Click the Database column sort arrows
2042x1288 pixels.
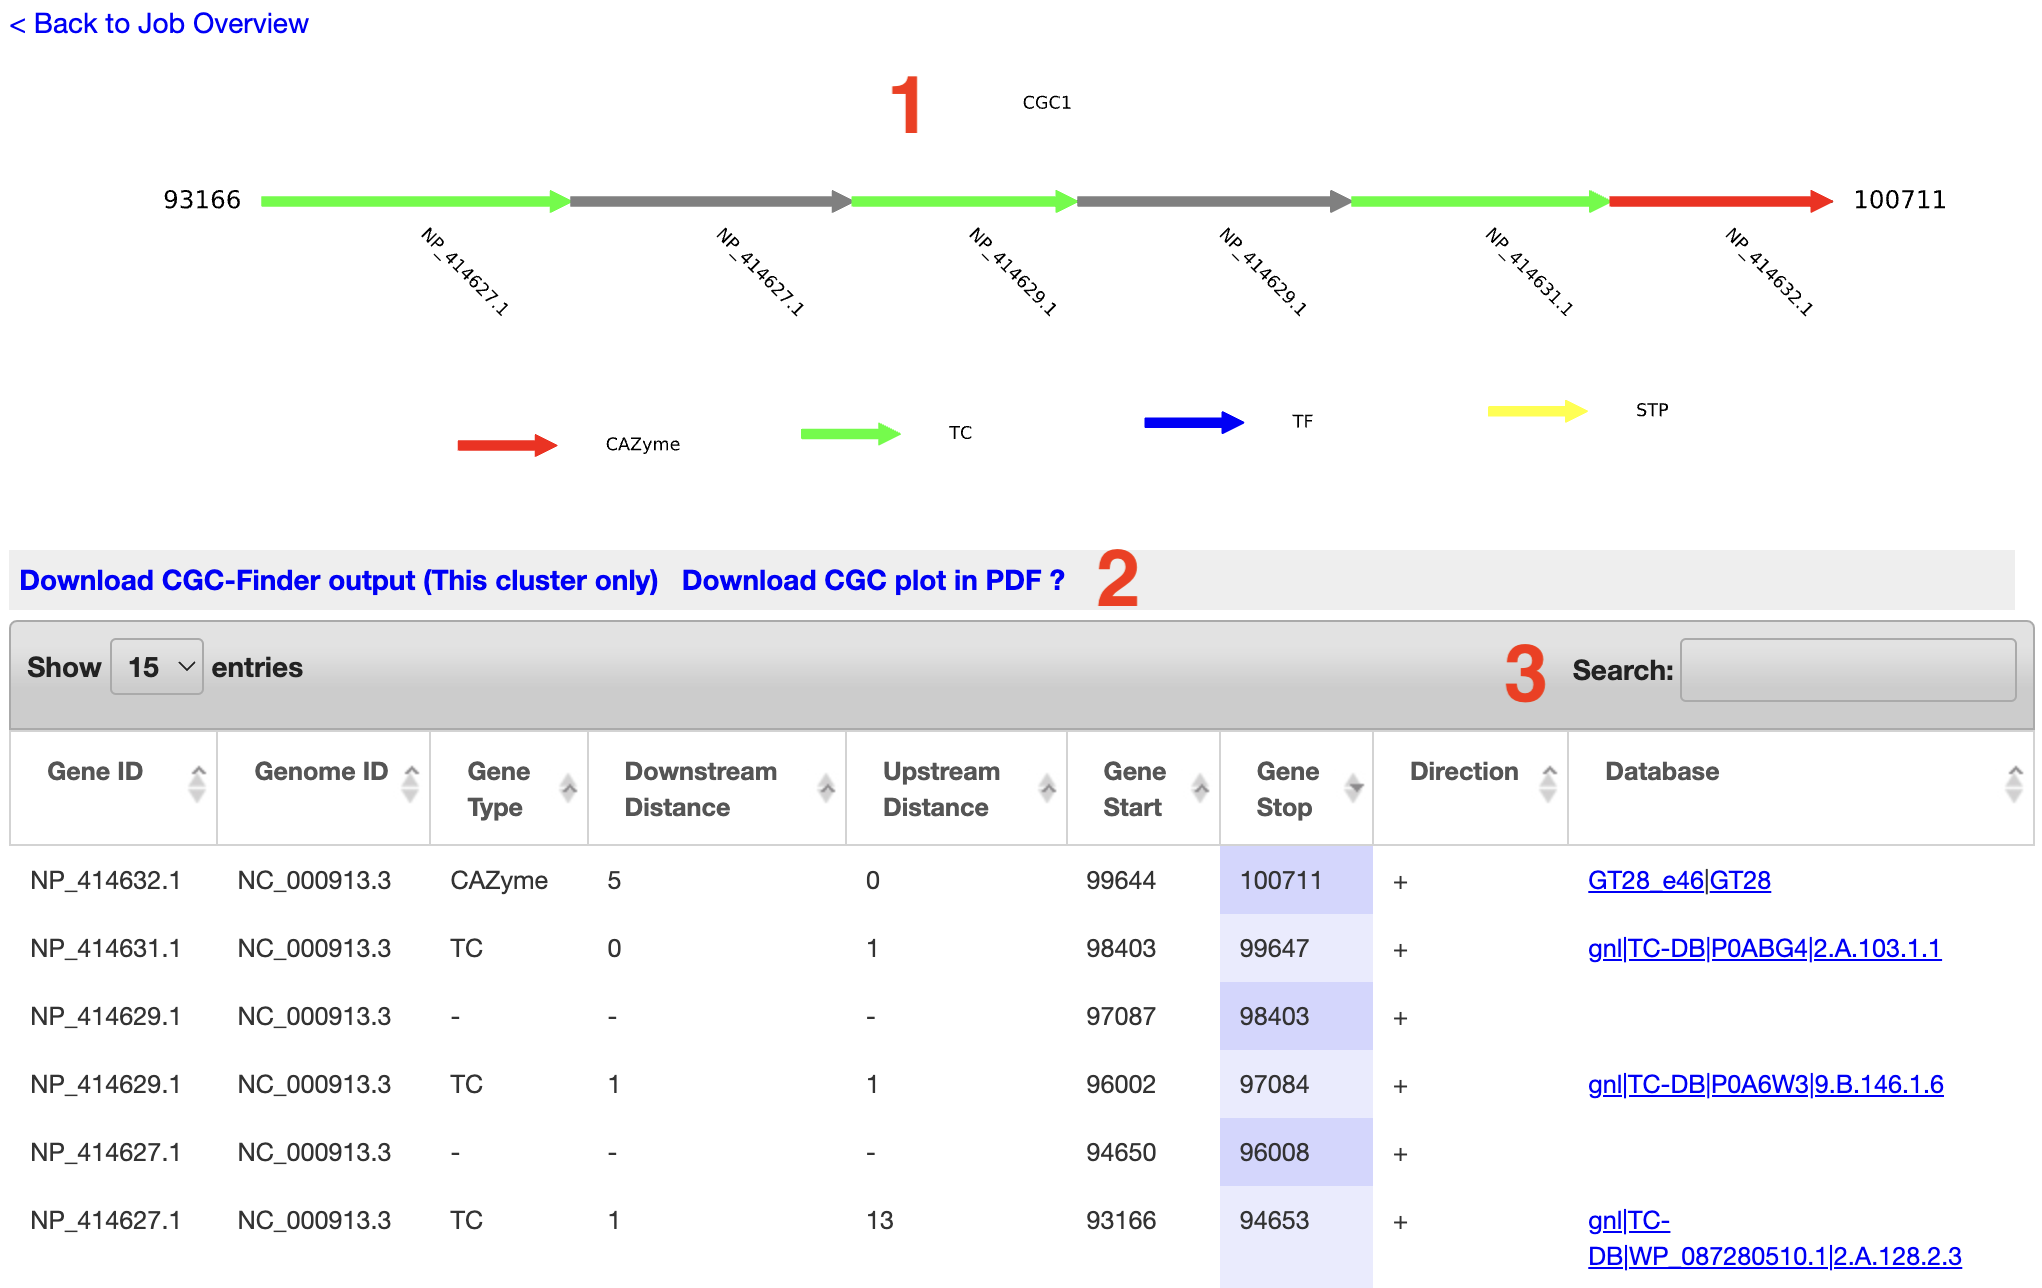click(2014, 784)
